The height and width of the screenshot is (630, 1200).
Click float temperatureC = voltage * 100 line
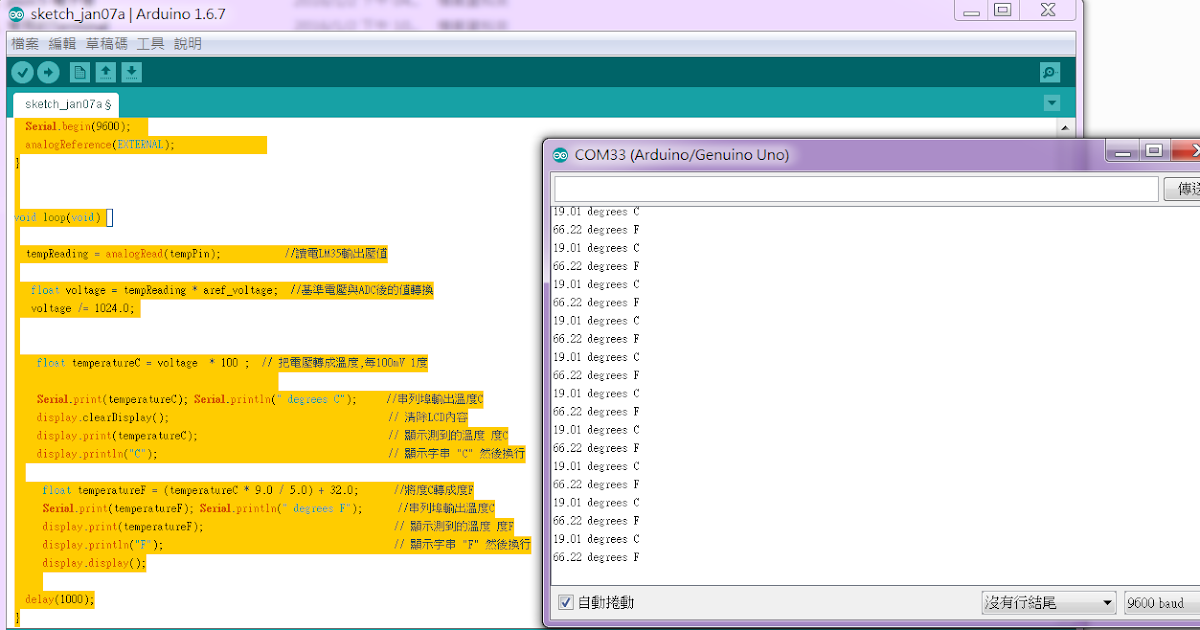click(143, 363)
